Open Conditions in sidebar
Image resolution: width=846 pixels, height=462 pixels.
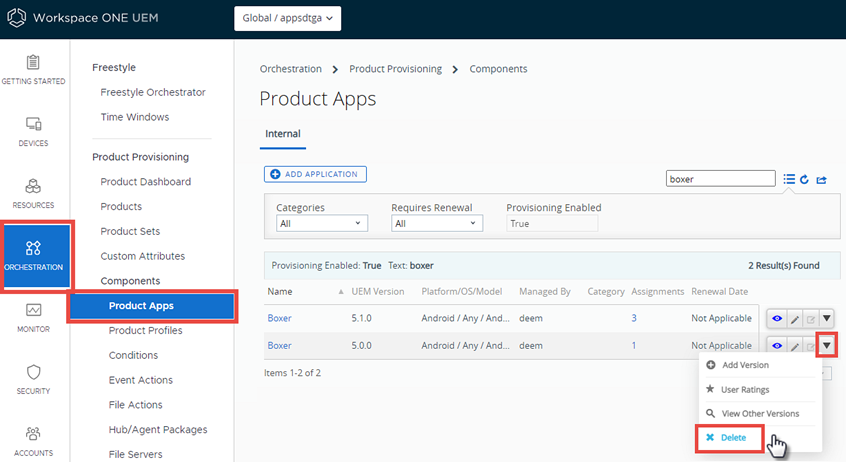point(133,355)
